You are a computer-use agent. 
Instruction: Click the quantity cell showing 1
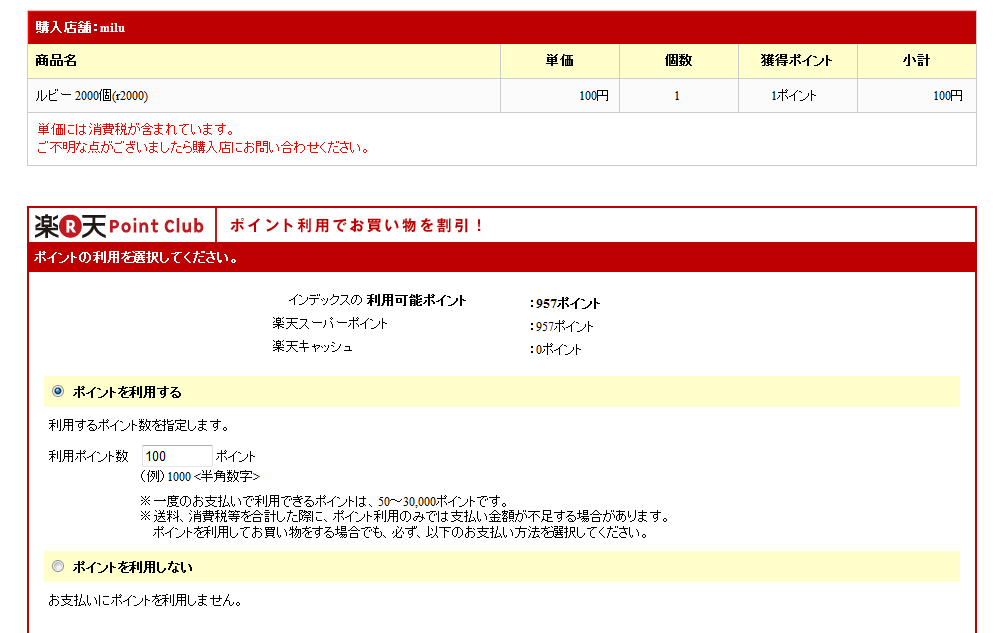[677, 96]
